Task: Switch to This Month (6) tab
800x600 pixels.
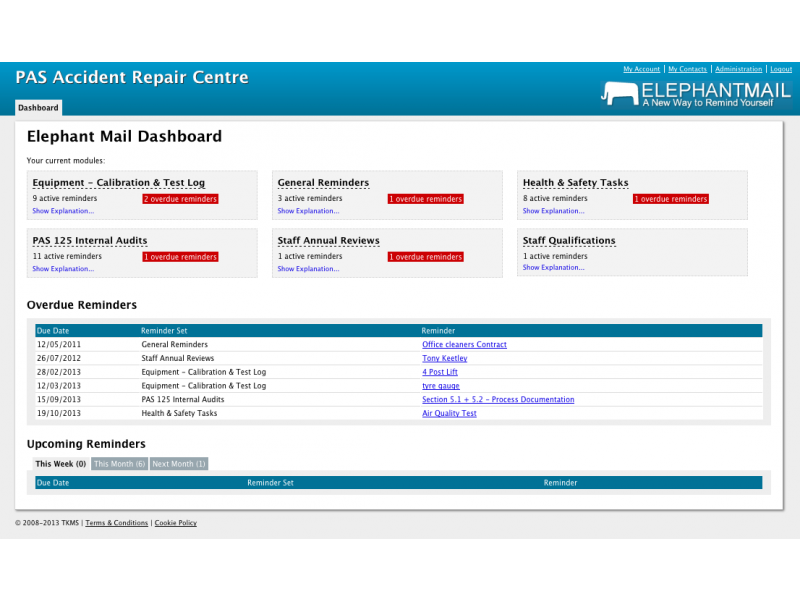Action: [119, 464]
